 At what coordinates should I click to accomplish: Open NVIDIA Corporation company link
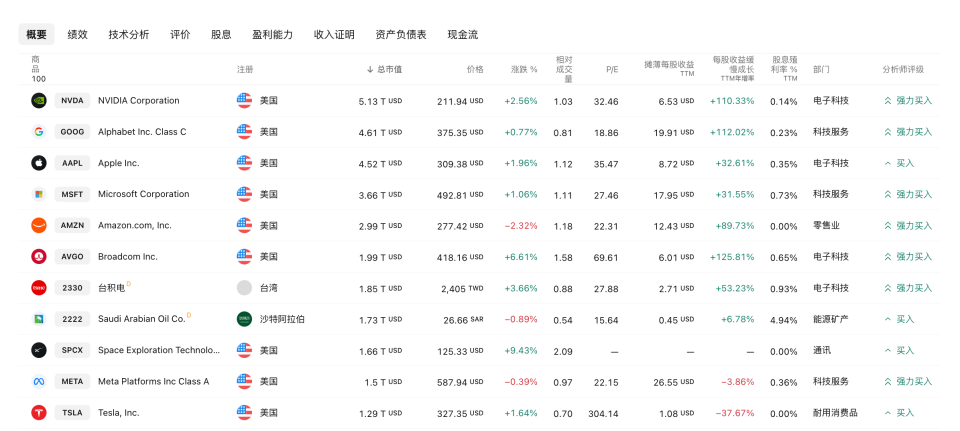pos(139,100)
